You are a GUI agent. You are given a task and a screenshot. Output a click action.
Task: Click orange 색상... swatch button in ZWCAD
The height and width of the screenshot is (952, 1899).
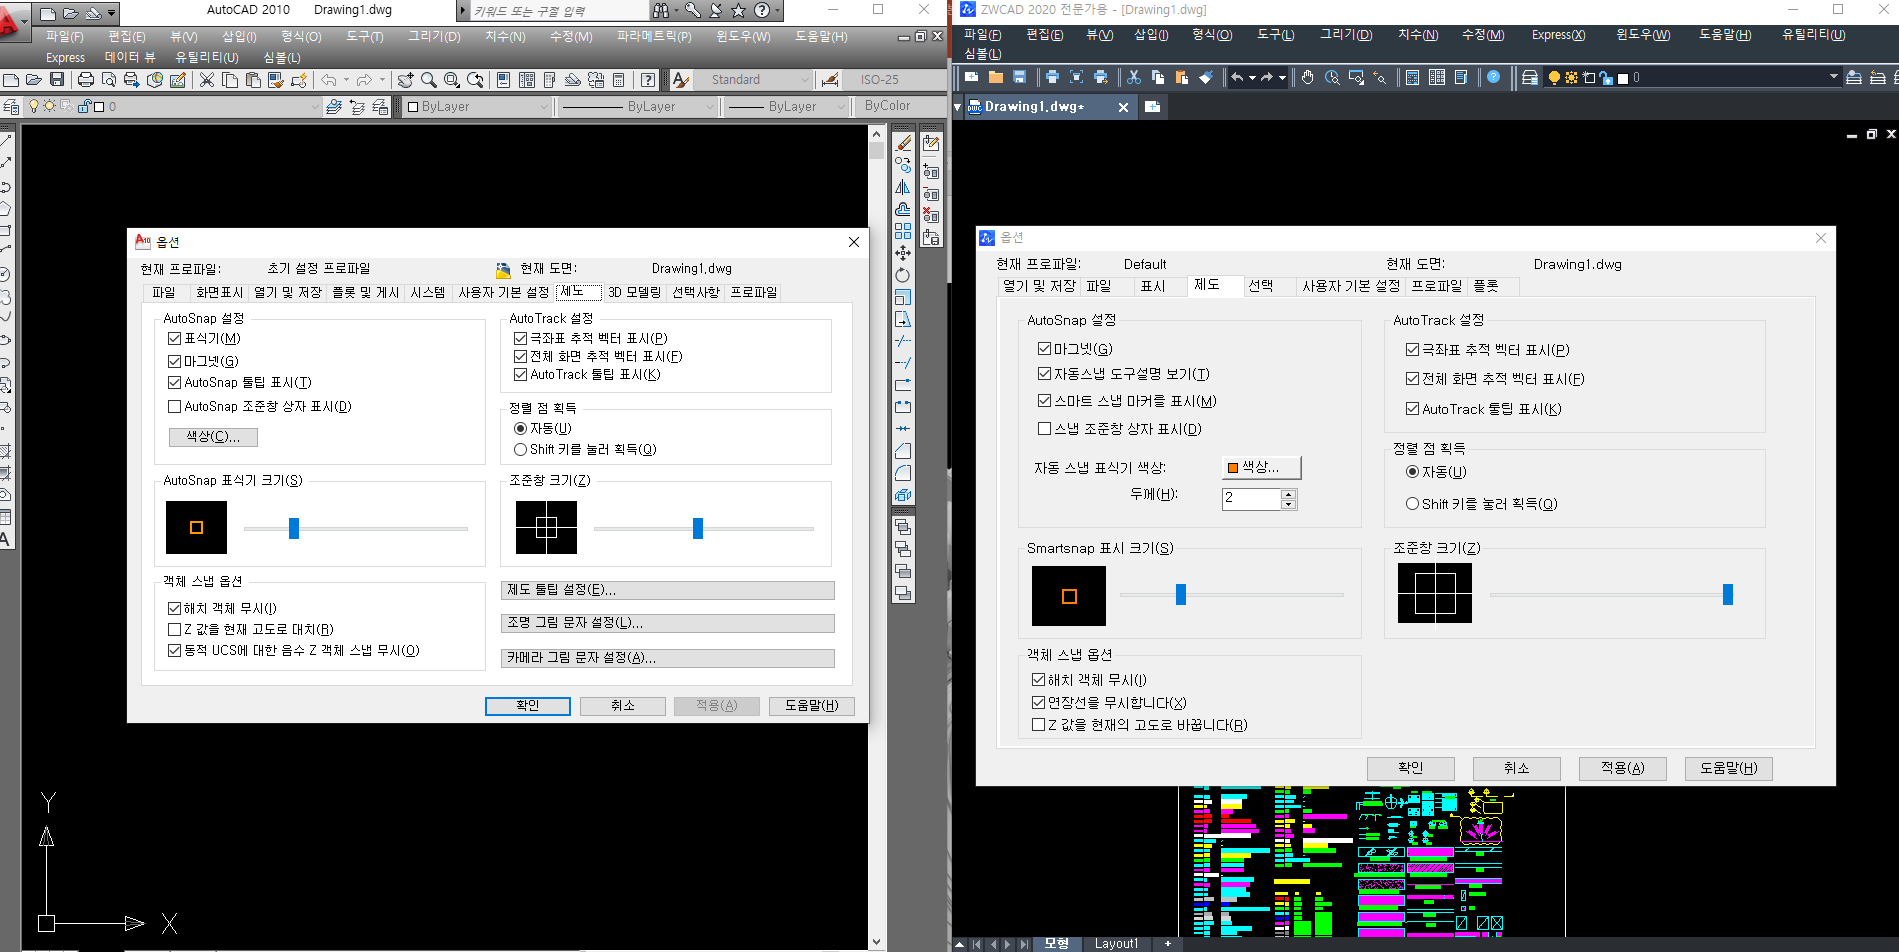(x=1261, y=467)
